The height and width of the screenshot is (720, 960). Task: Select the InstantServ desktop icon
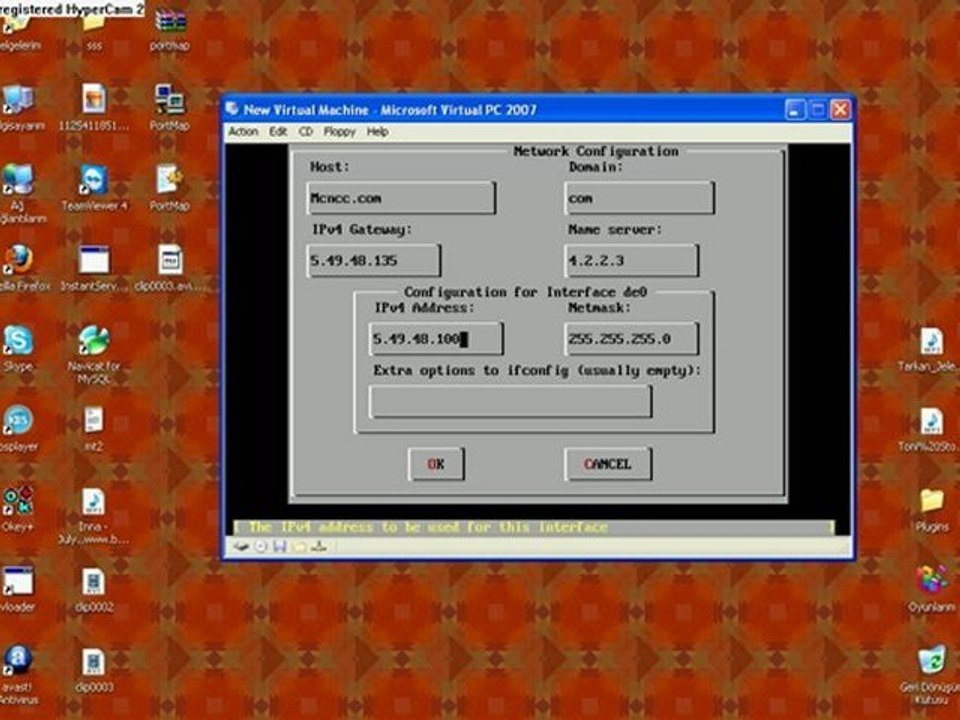(94, 260)
